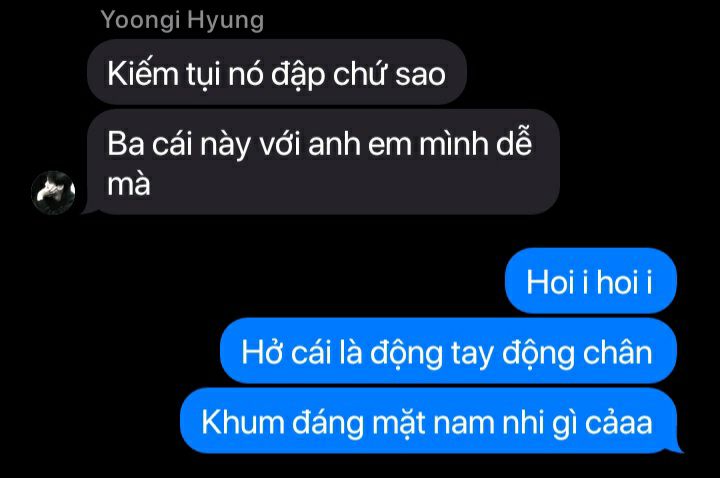Image resolution: width=720 pixels, height=478 pixels.
Task: Click the word 'Khum' in last message
Action: [242, 422]
